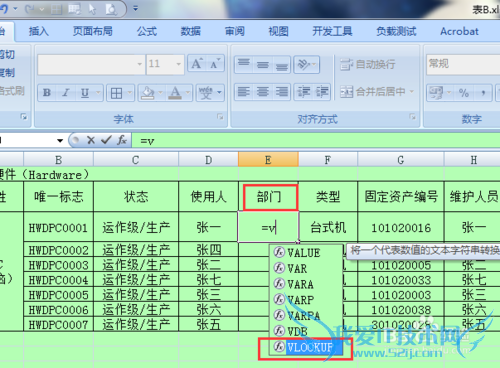The height and width of the screenshot is (368, 500).
Task: Open the 开发工具 ribbon tab
Action: point(332,31)
